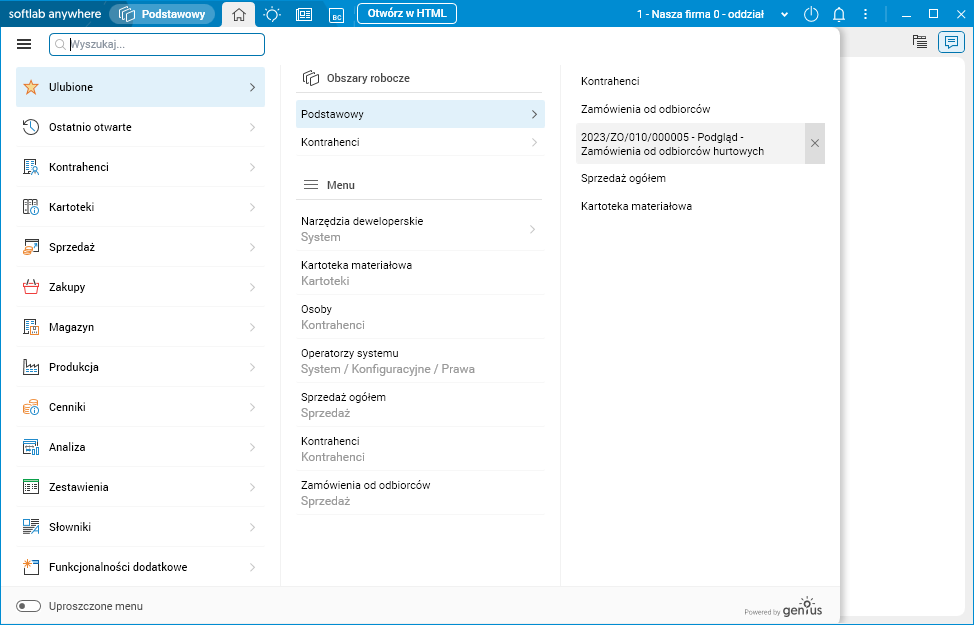The width and height of the screenshot is (974, 625).
Task: Click the Funkcjonalności dodatkowe icon
Action: [30, 567]
